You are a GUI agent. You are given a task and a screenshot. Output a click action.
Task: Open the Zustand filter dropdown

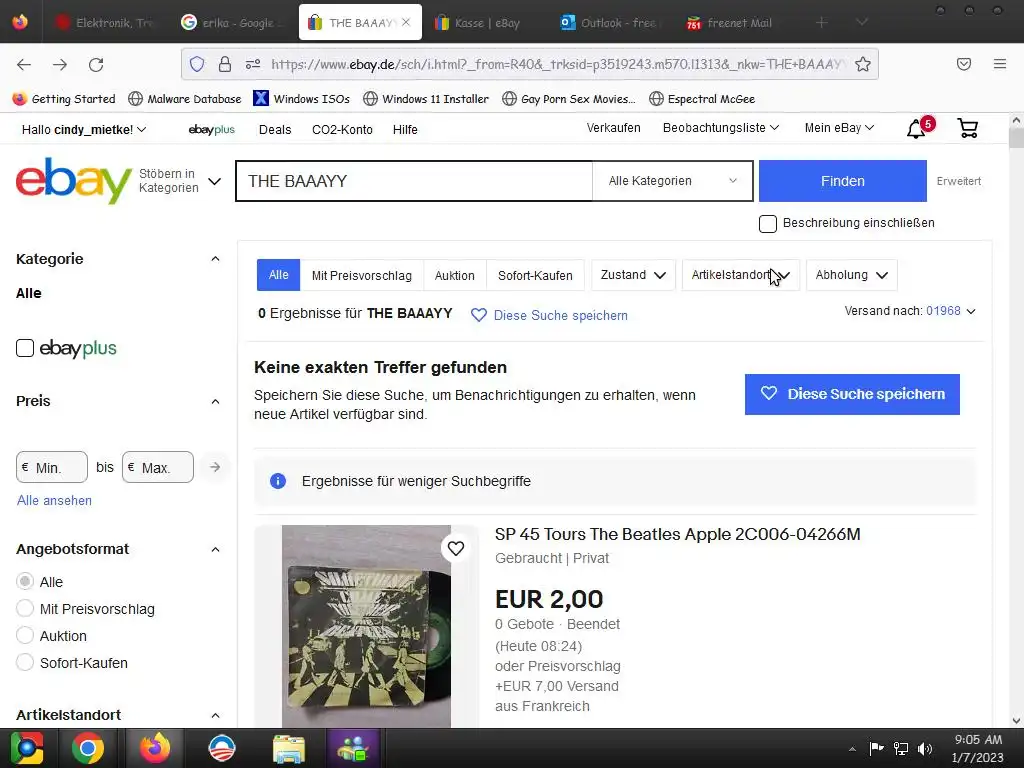tap(633, 275)
